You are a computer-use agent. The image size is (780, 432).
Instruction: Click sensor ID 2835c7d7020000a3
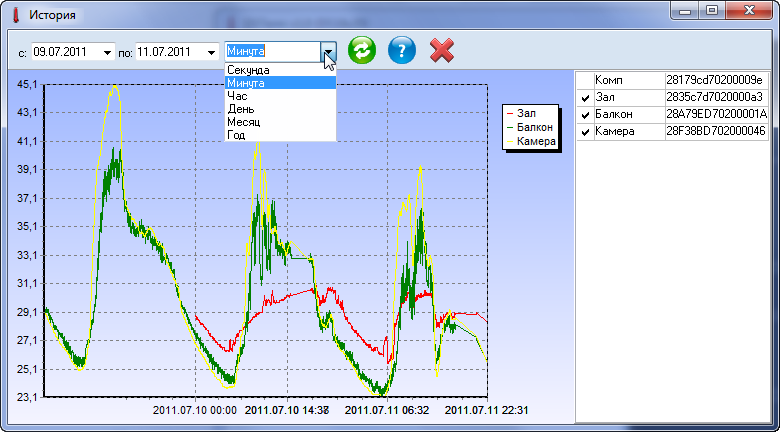click(x=714, y=98)
